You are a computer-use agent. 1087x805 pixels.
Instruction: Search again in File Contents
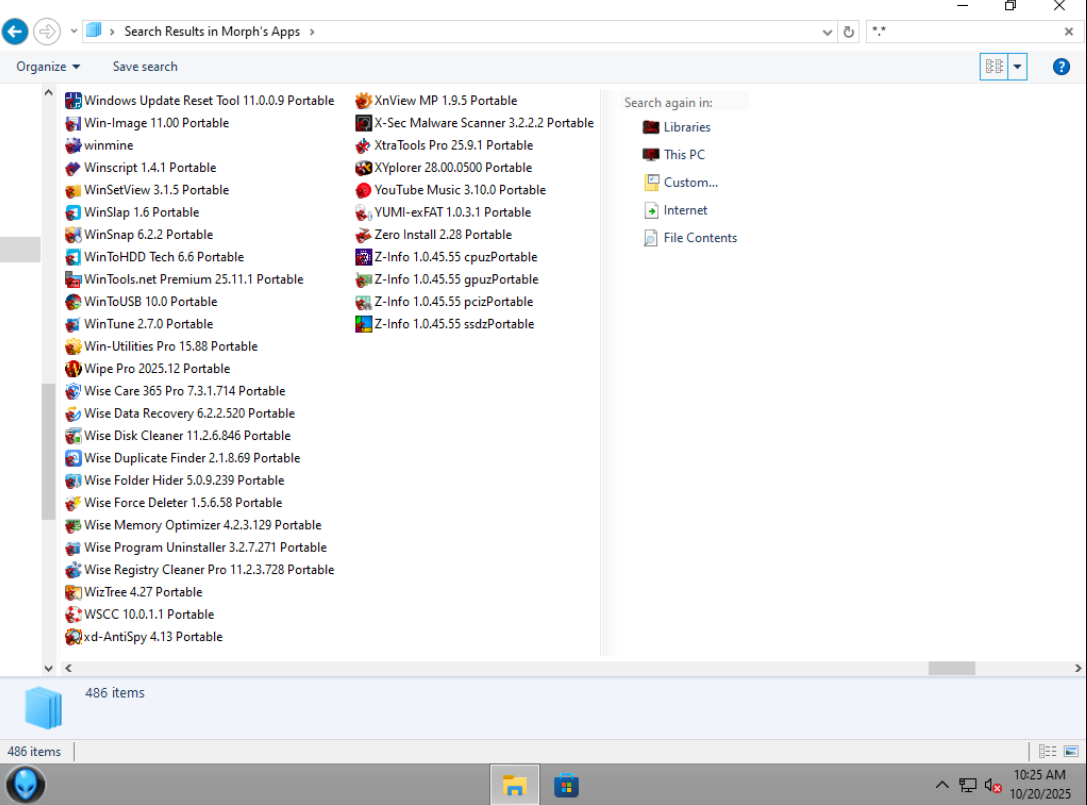tap(690, 238)
